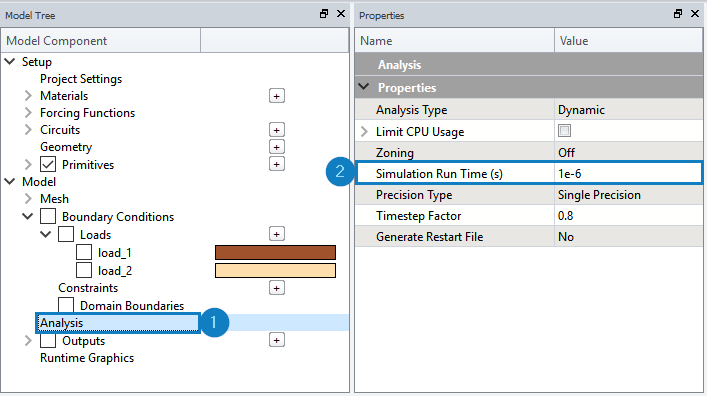Image resolution: width=707 pixels, height=396 pixels.
Task: Click the Name column header
Action: pos(454,41)
